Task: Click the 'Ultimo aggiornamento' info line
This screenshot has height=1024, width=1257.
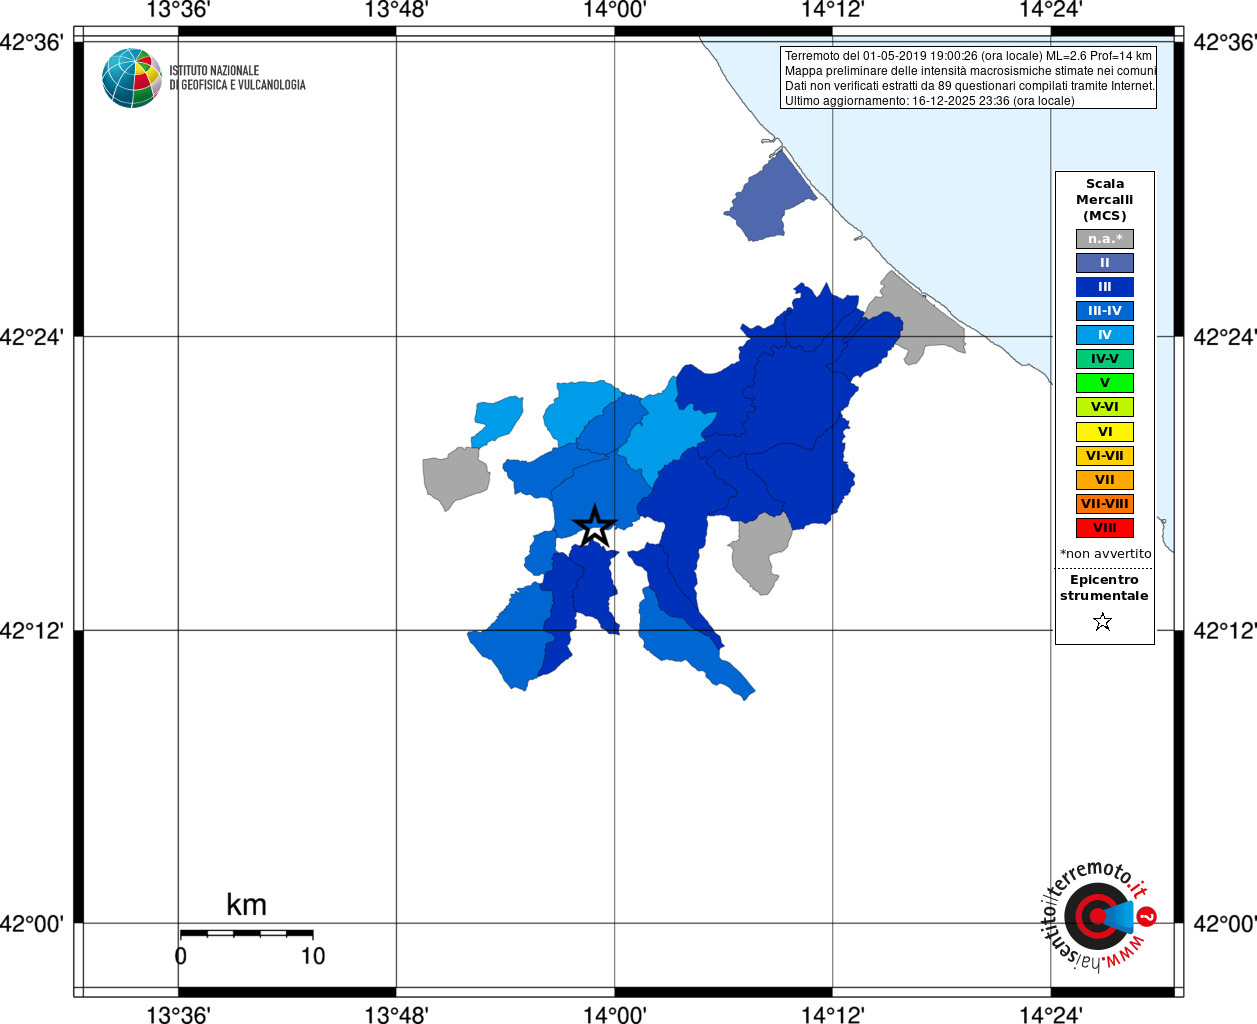Action: point(930,101)
